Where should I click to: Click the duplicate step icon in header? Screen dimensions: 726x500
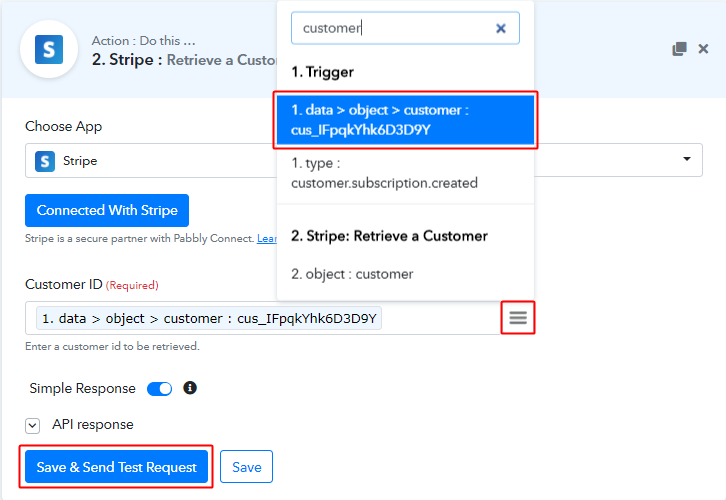click(x=679, y=49)
